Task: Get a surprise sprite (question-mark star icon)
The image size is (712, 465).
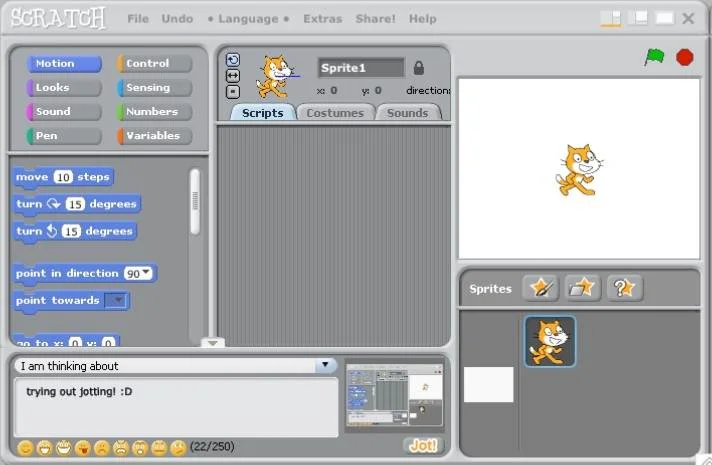Action: [x=625, y=288]
